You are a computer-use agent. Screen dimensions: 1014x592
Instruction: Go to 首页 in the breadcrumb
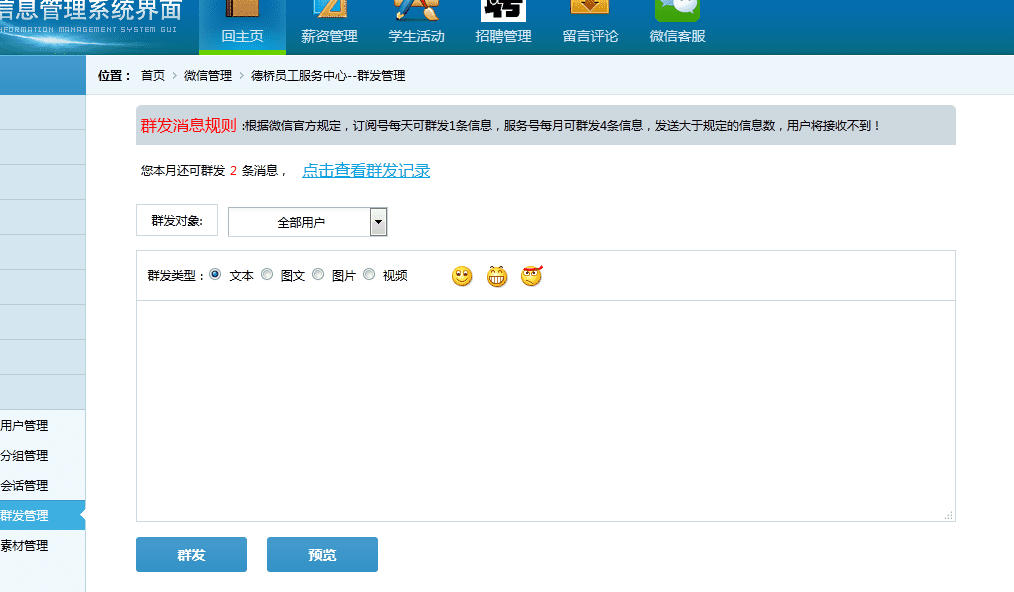(x=151, y=74)
